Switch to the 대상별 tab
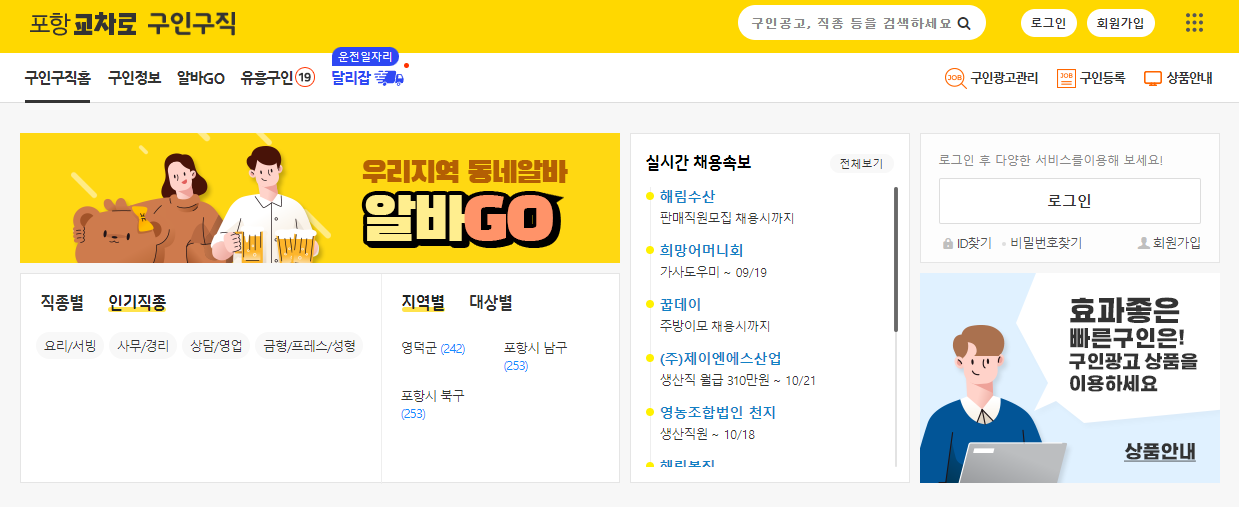Image resolution: width=1239 pixels, height=507 pixels. [x=491, y=302]
